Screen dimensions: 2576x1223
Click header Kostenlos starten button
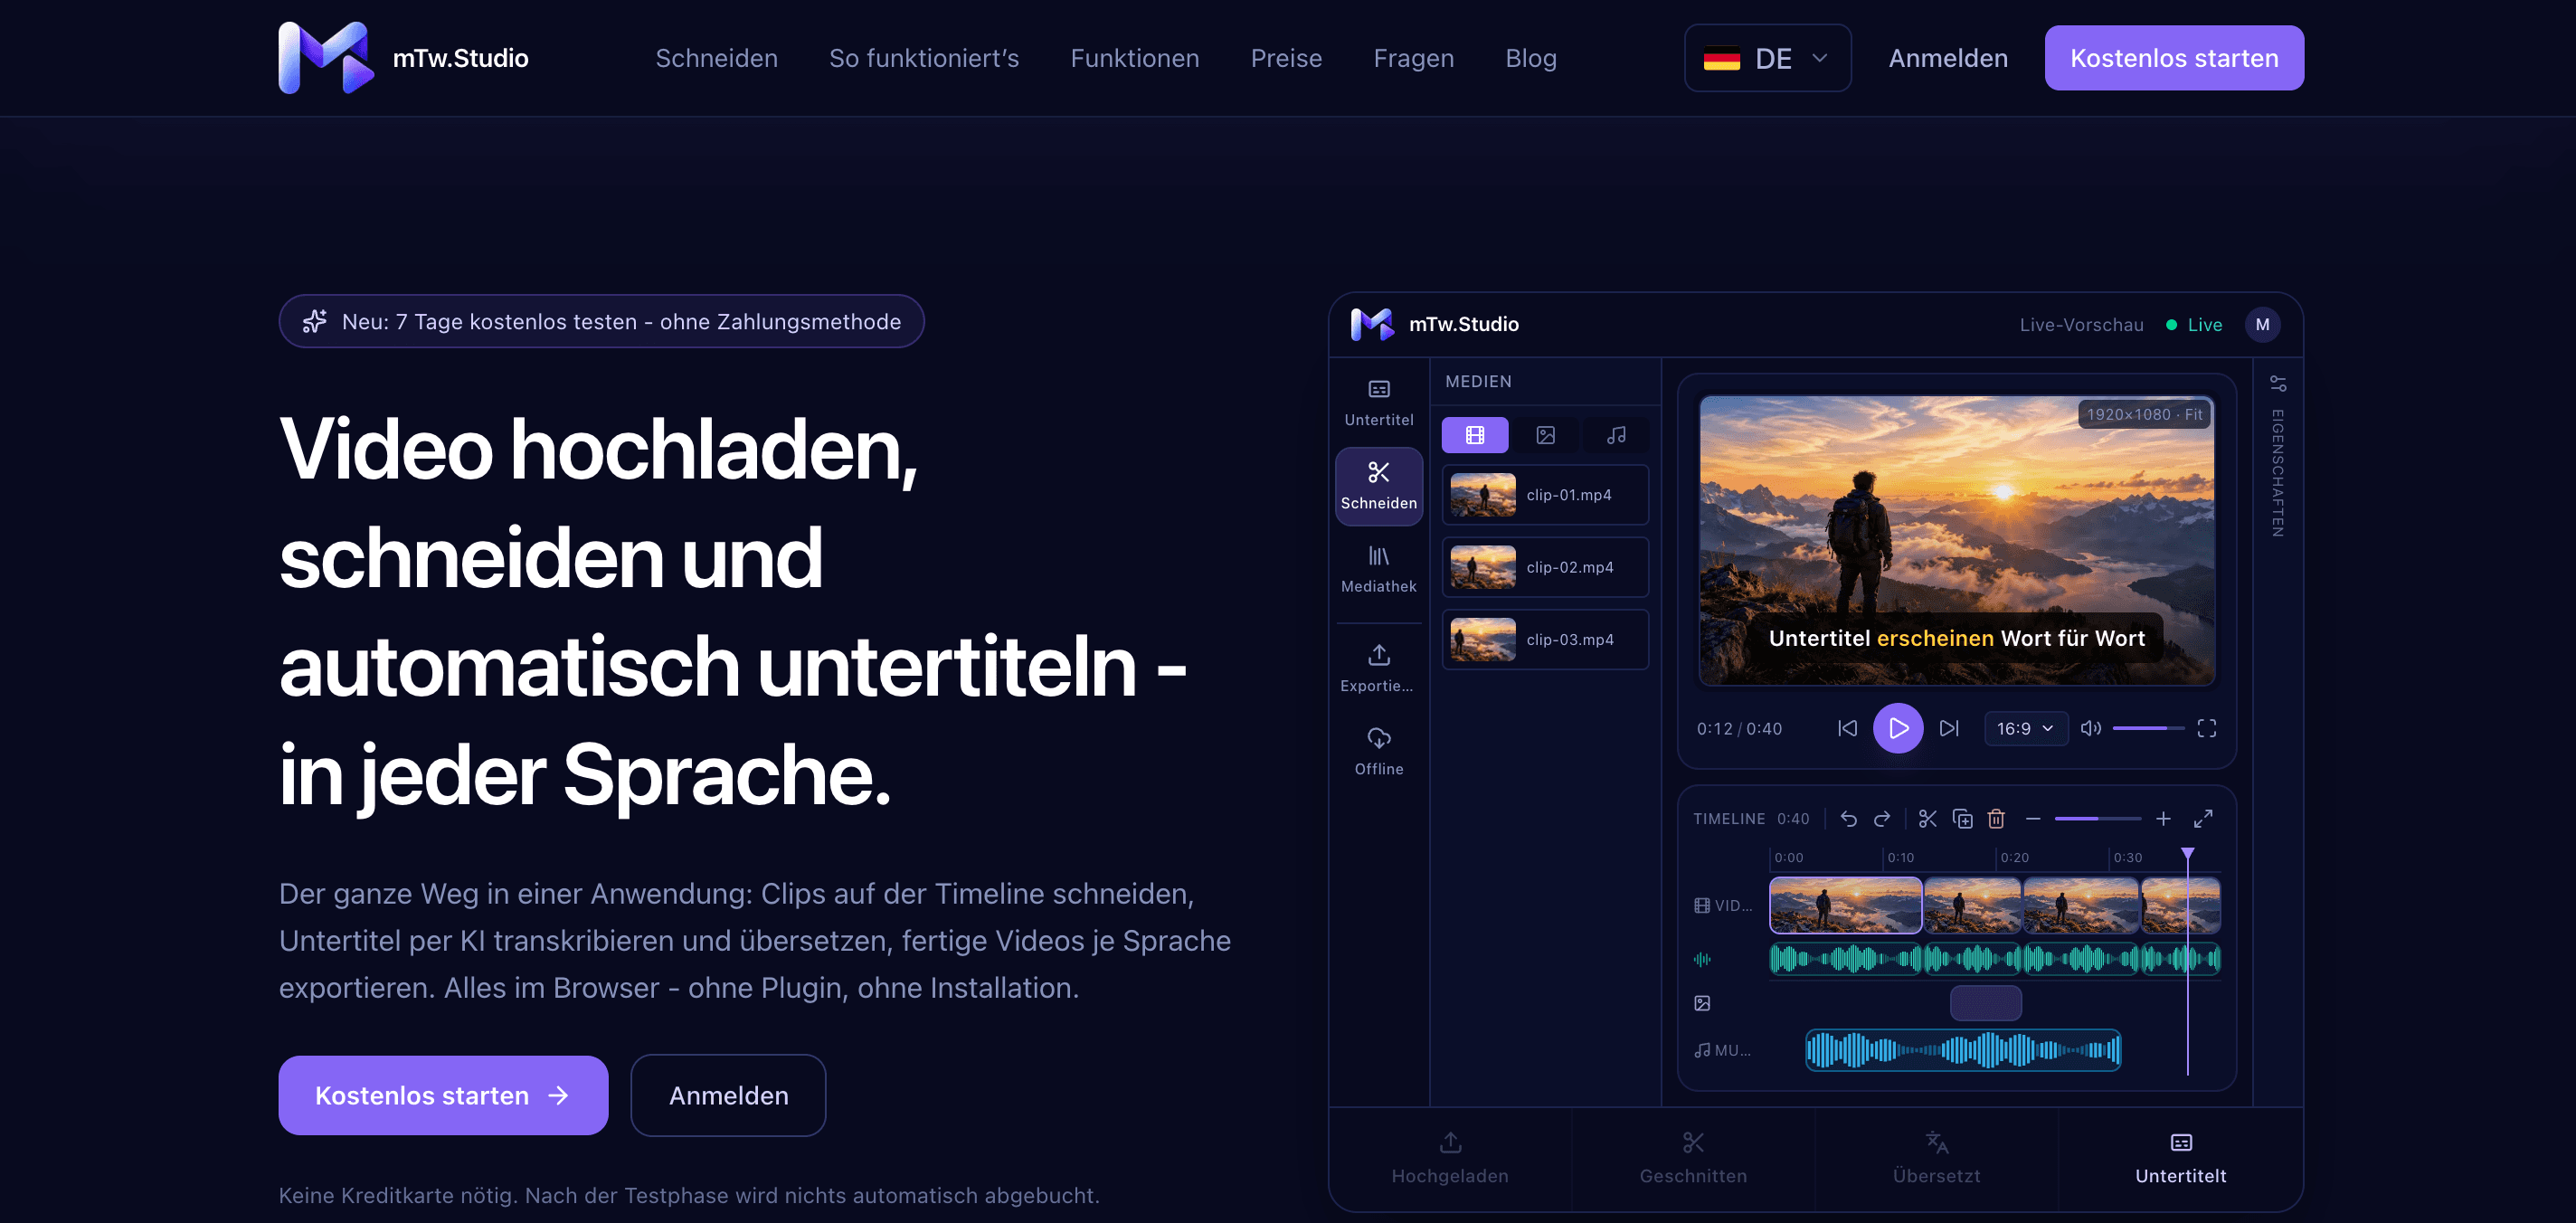click(2173, 58)
